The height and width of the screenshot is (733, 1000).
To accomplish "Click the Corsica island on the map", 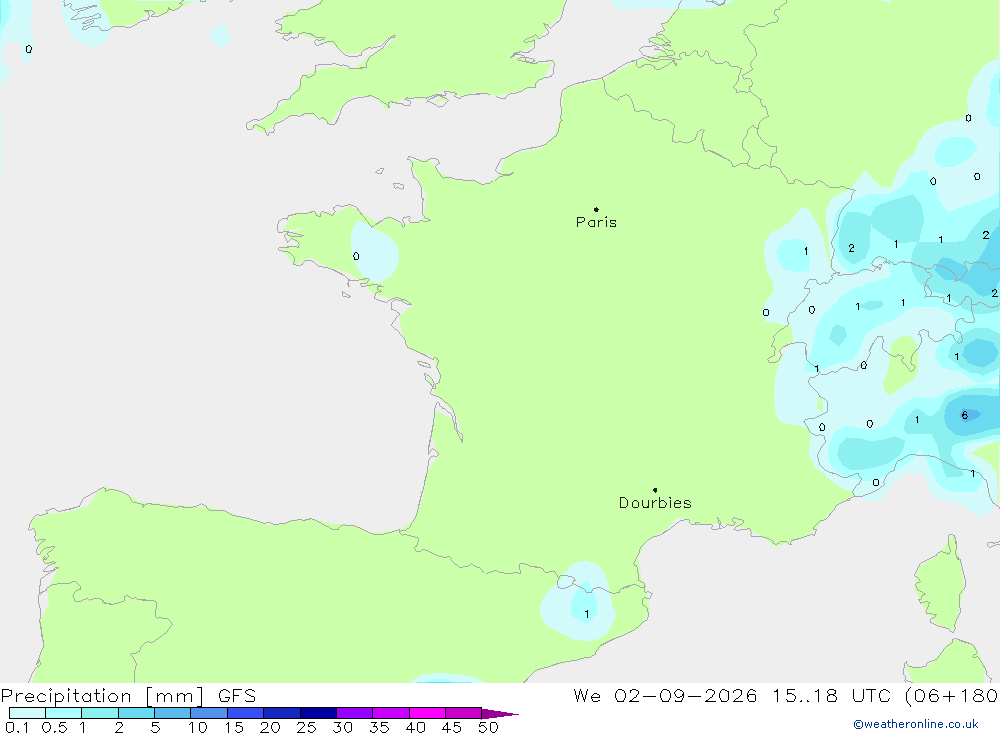I will coord(941,584).
